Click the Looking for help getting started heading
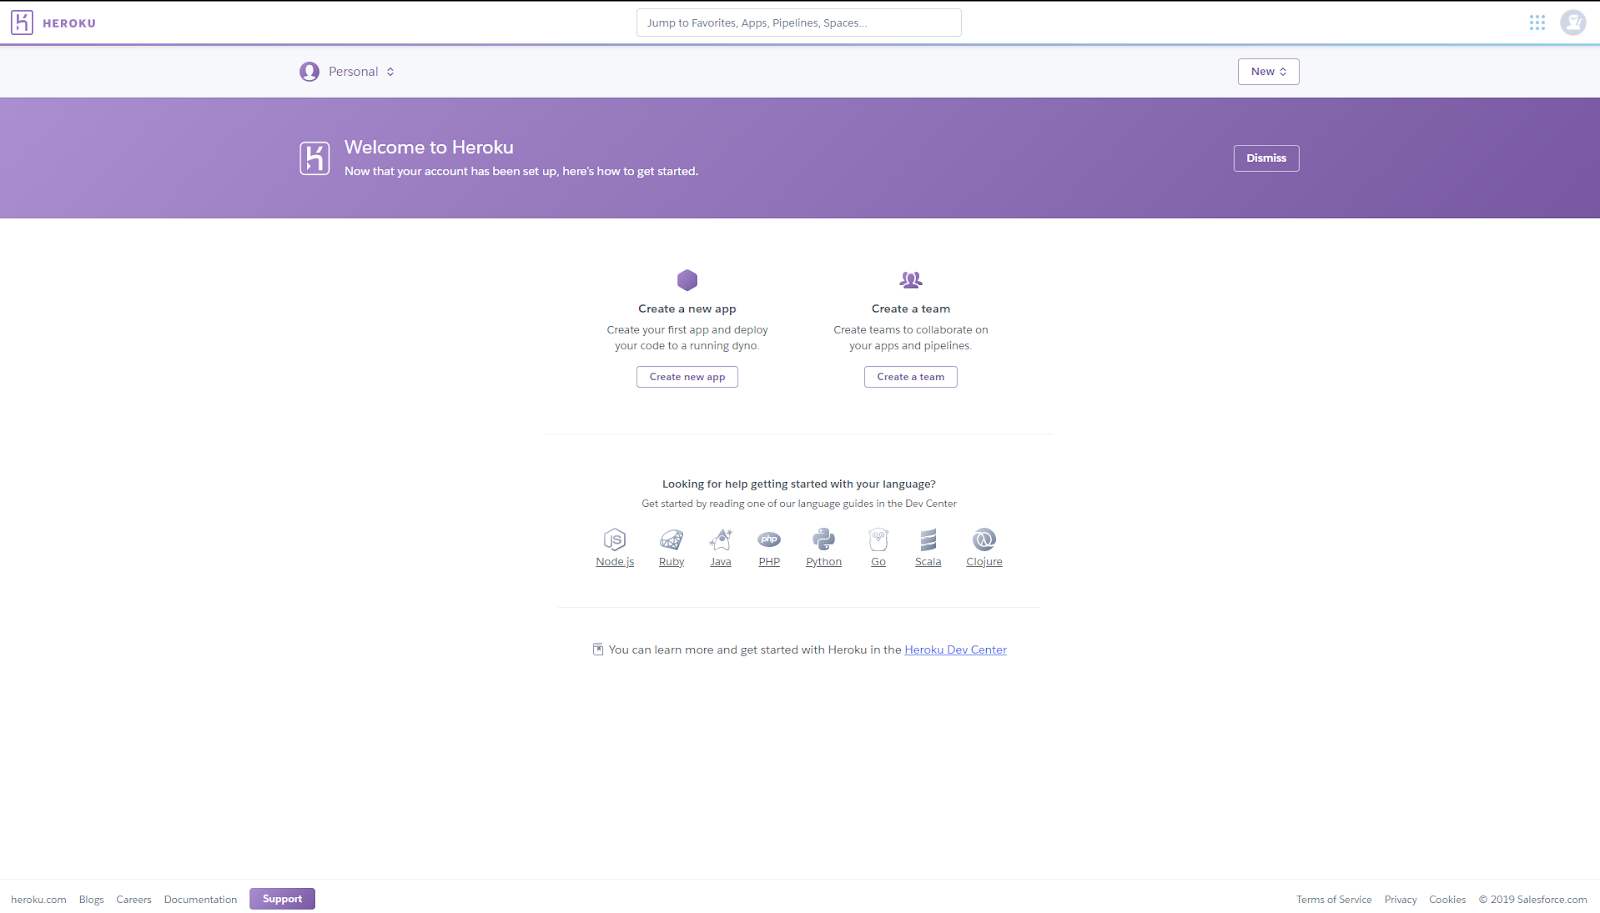Screen dimensions: 1600x913 799,484
